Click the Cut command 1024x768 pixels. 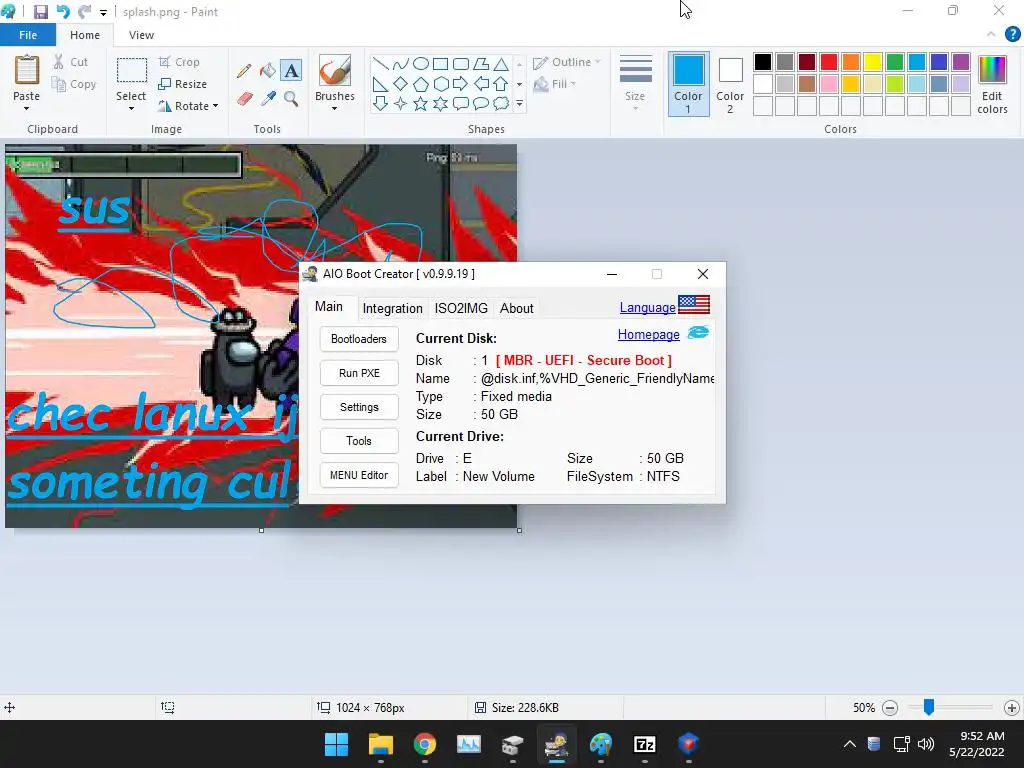point(71,62)
